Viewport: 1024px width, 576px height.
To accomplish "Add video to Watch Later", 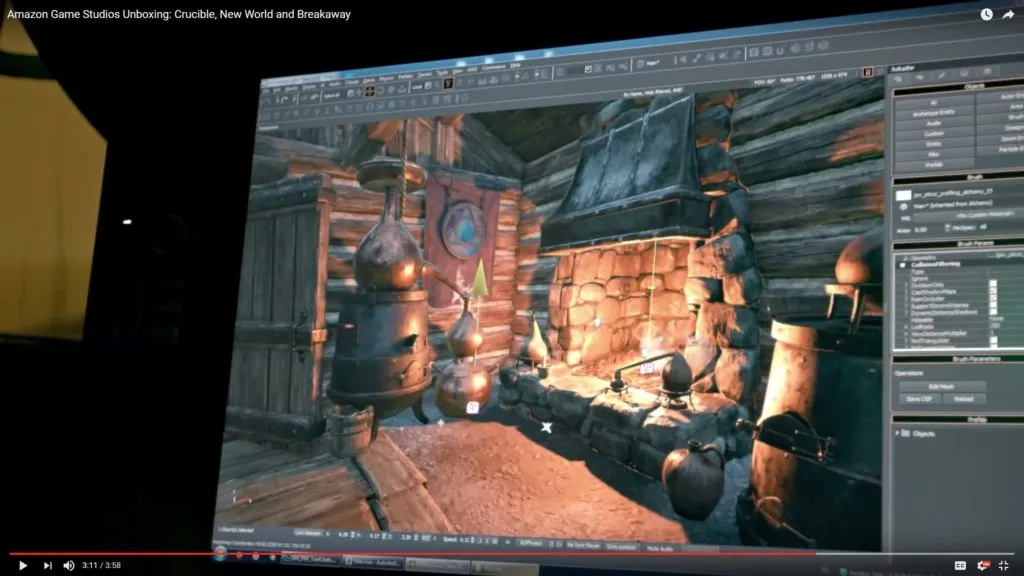I will click(986, 14).
